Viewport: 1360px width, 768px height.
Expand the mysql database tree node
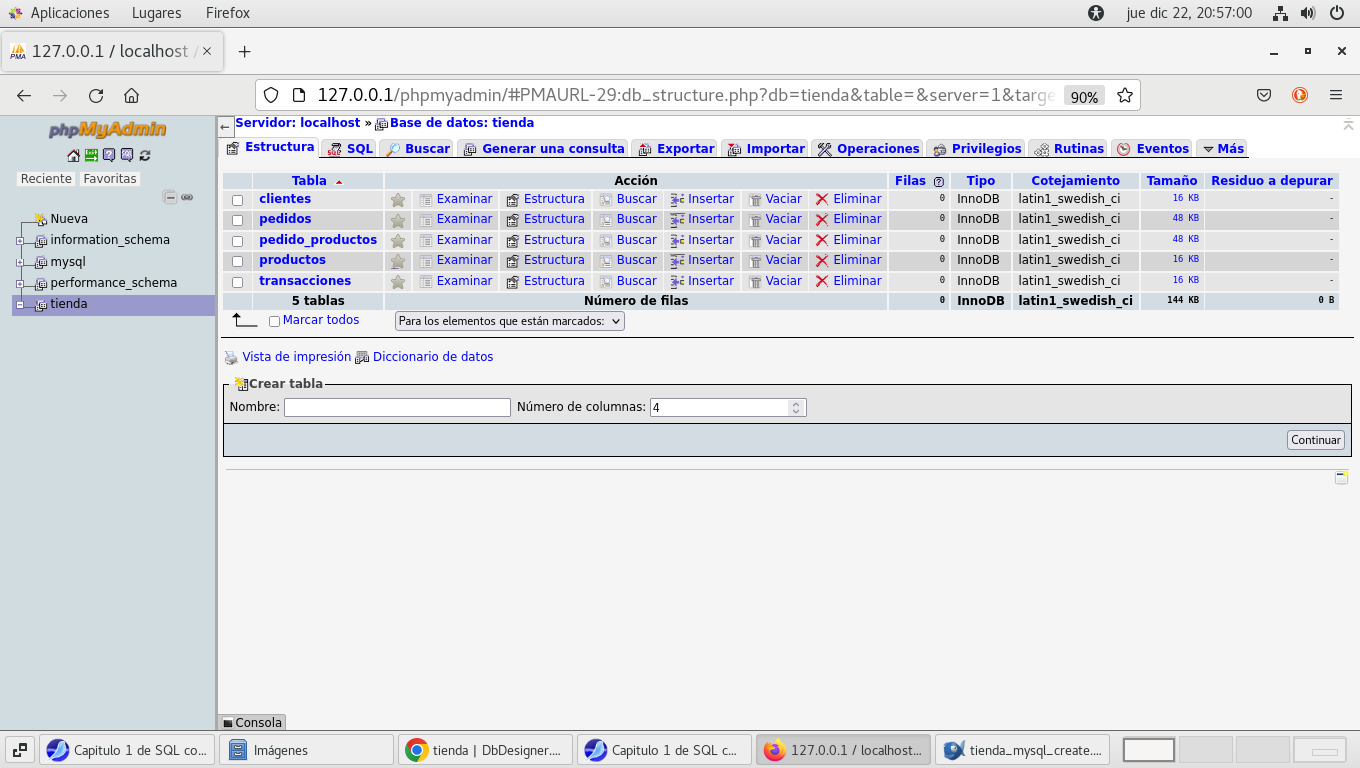pos(20,262)
